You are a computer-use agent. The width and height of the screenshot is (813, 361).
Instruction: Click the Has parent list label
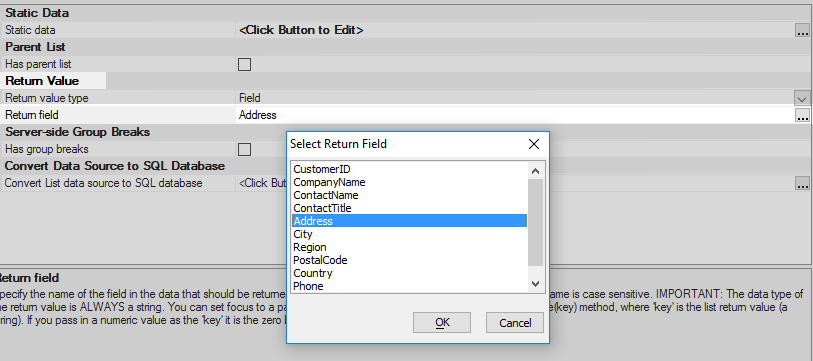[38, 64]
